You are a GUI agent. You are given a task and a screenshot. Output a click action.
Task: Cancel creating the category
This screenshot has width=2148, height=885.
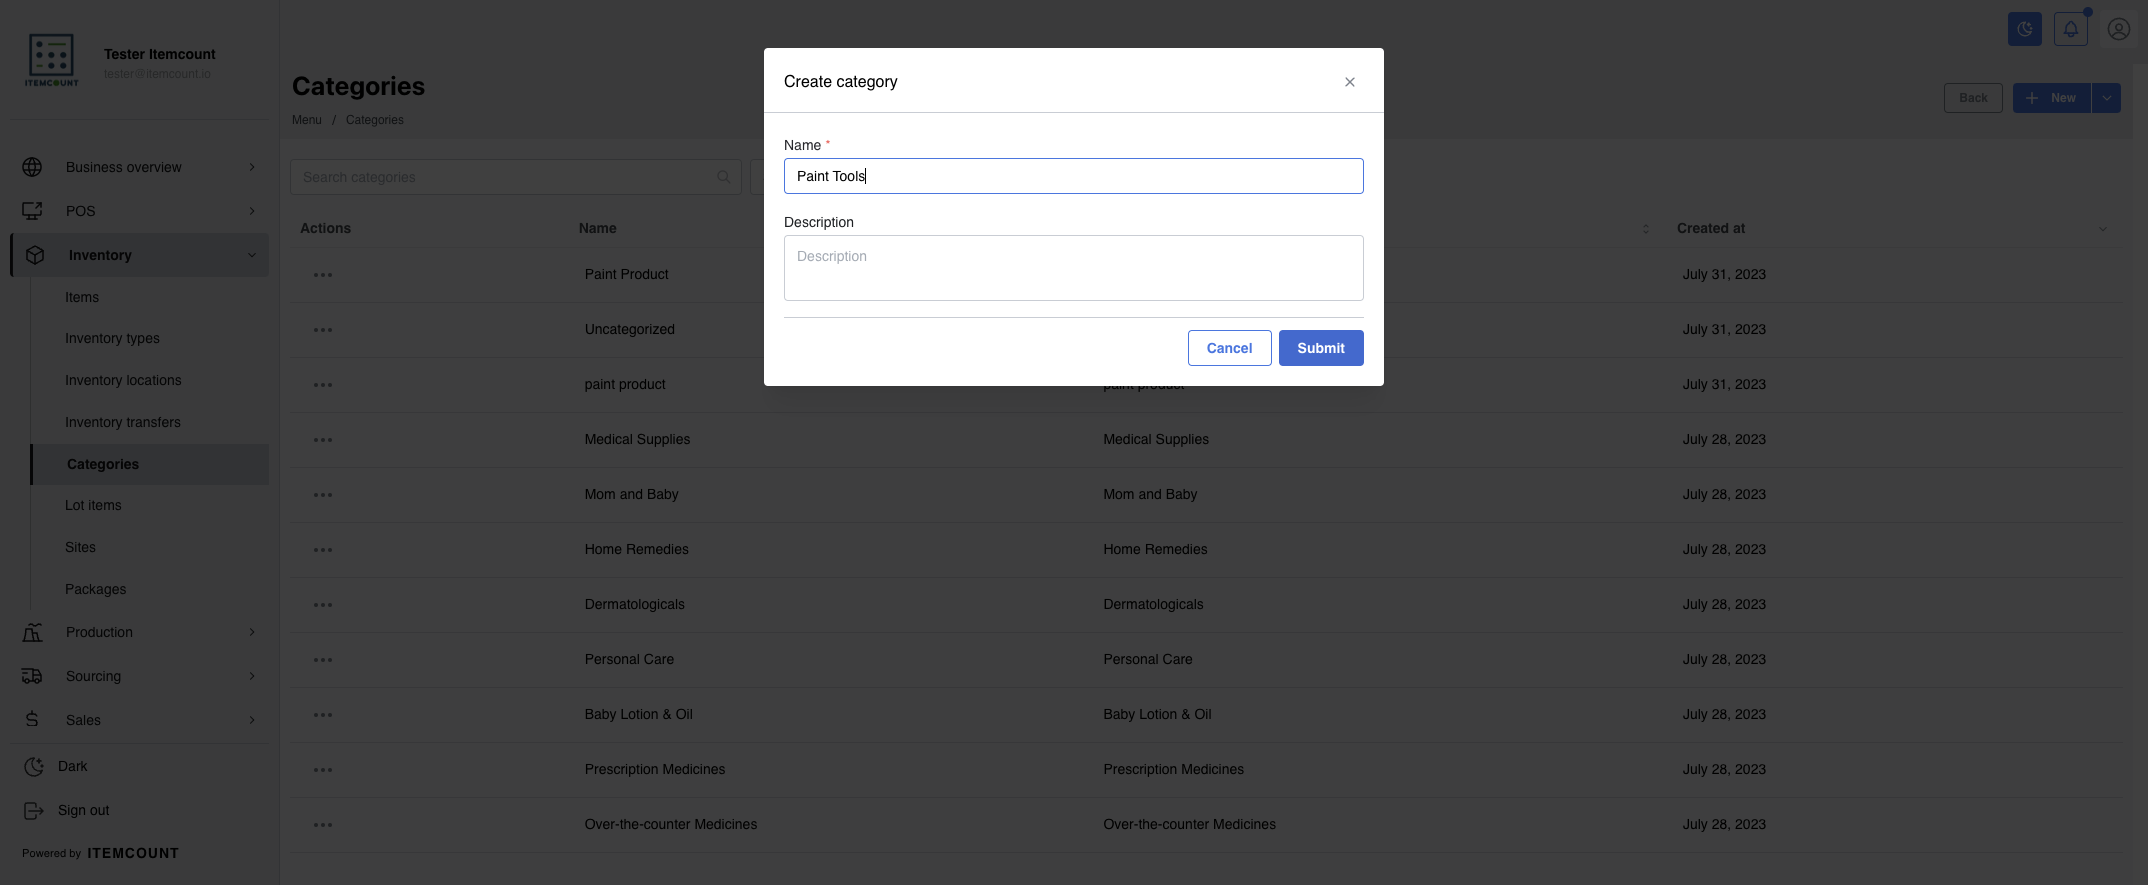[x=1229, y=348]
